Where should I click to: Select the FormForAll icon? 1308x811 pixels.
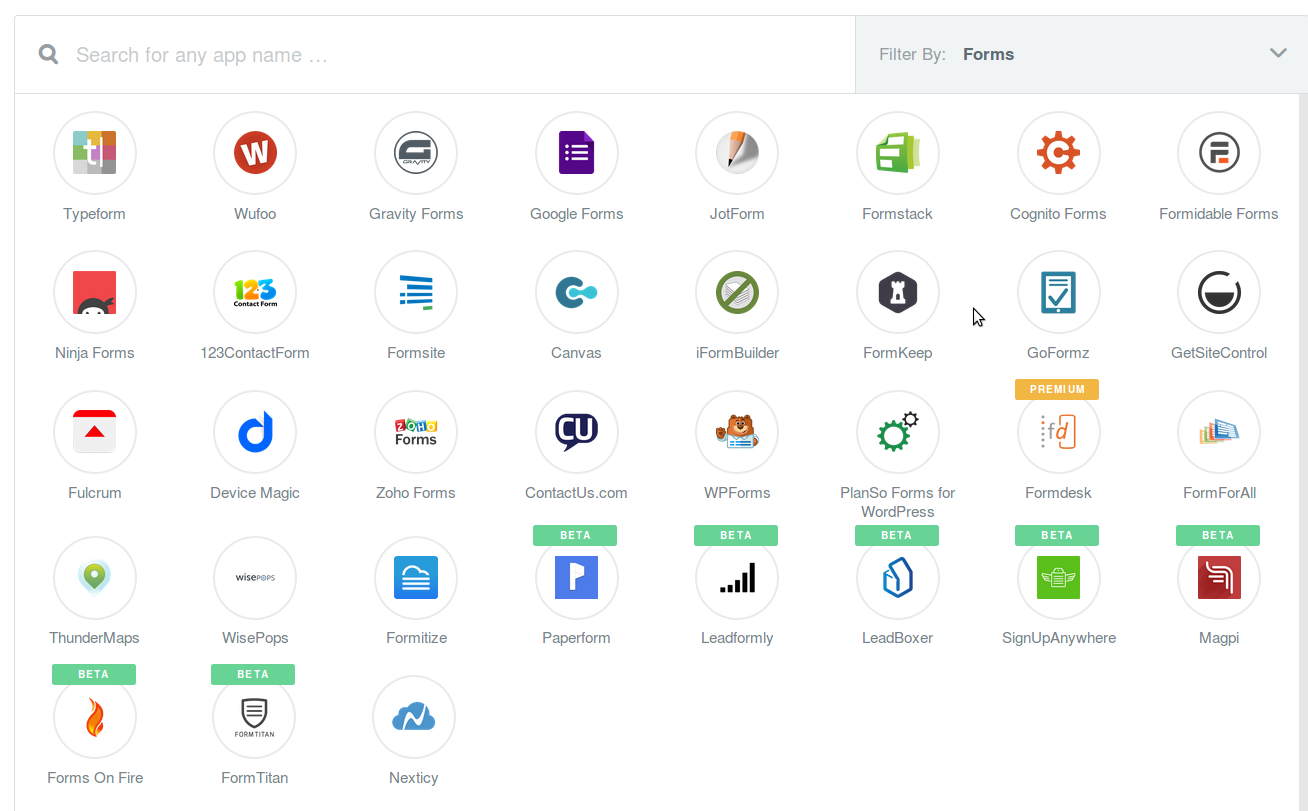tap(1219, 432)
